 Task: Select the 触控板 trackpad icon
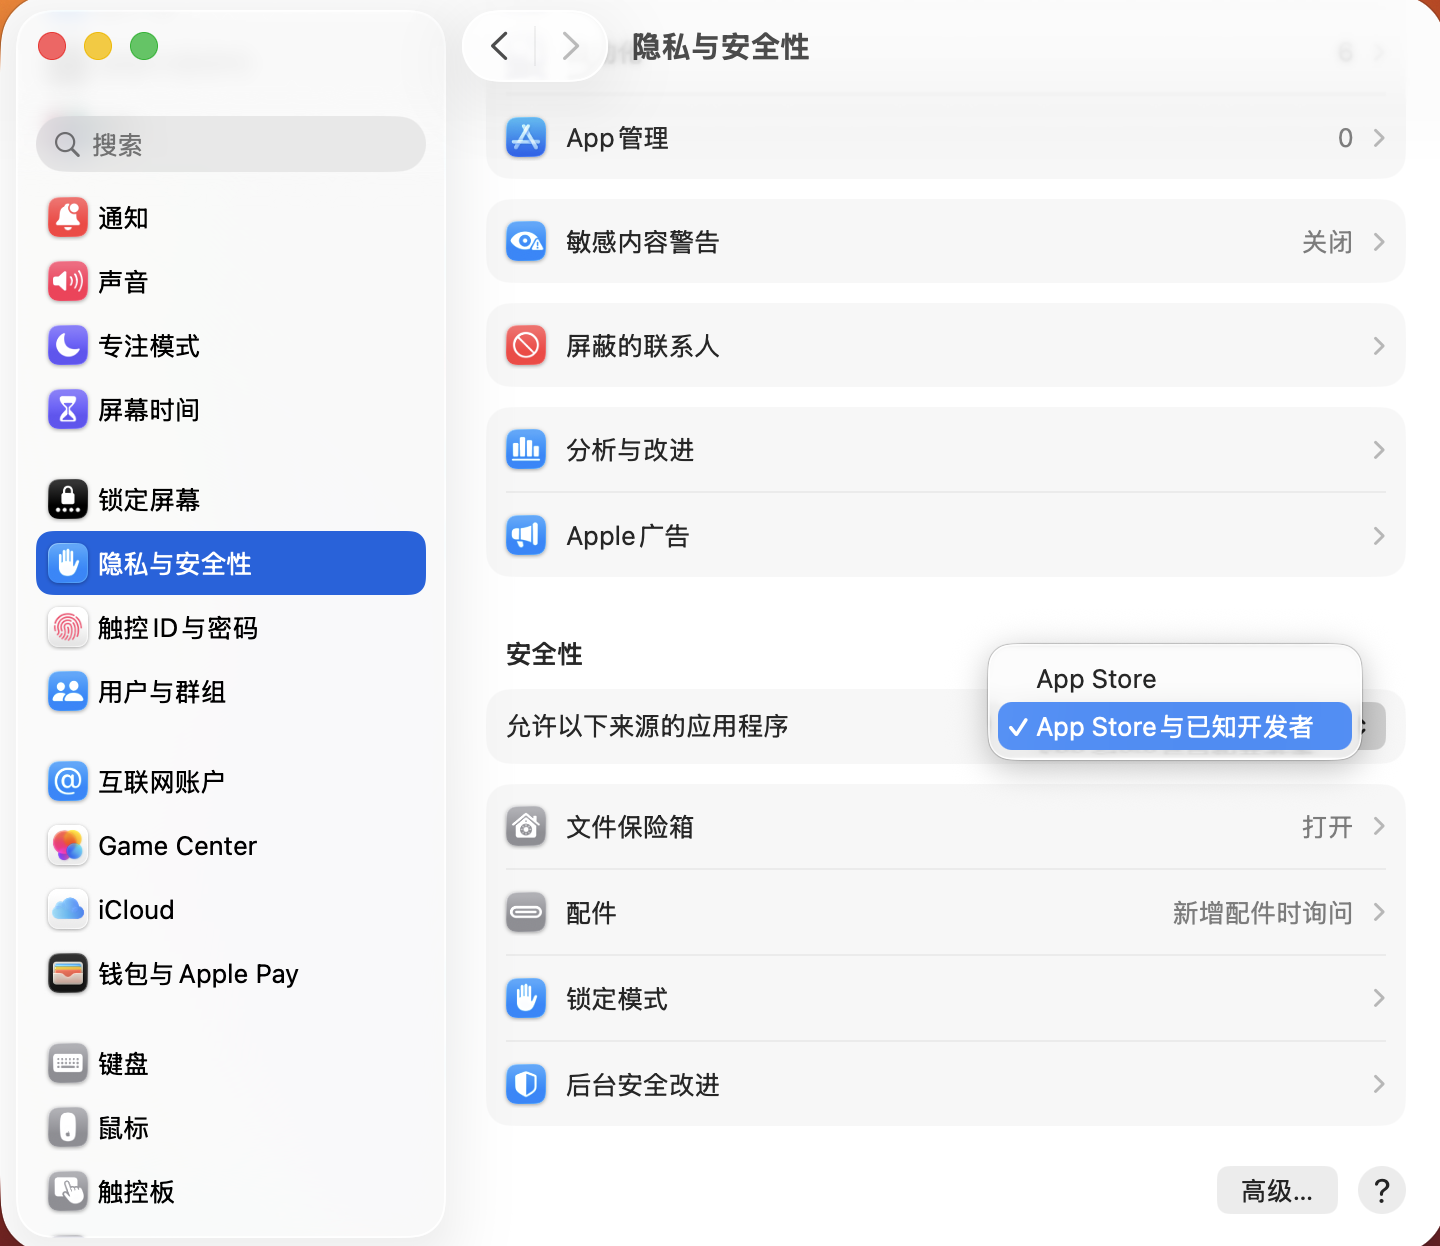point(68,1192)
